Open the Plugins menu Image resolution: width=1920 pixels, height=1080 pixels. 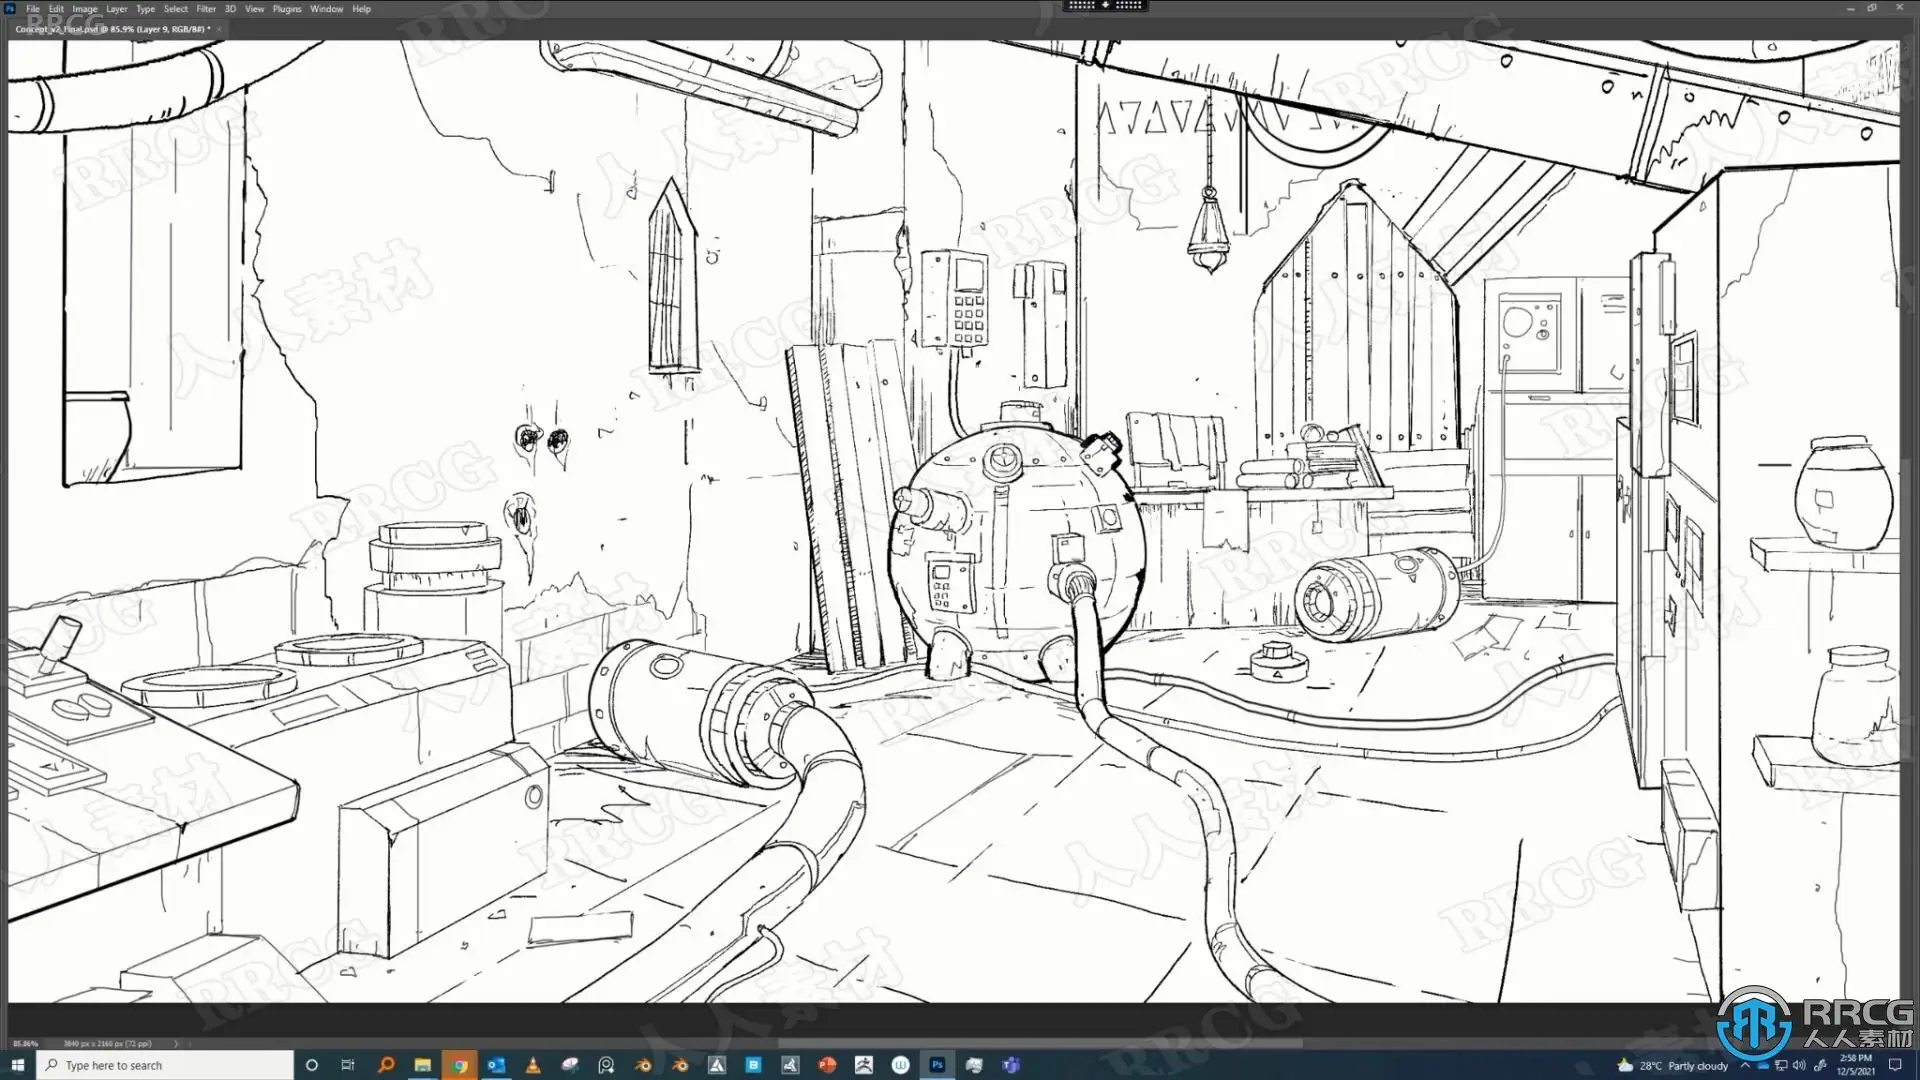pos(287,9)
